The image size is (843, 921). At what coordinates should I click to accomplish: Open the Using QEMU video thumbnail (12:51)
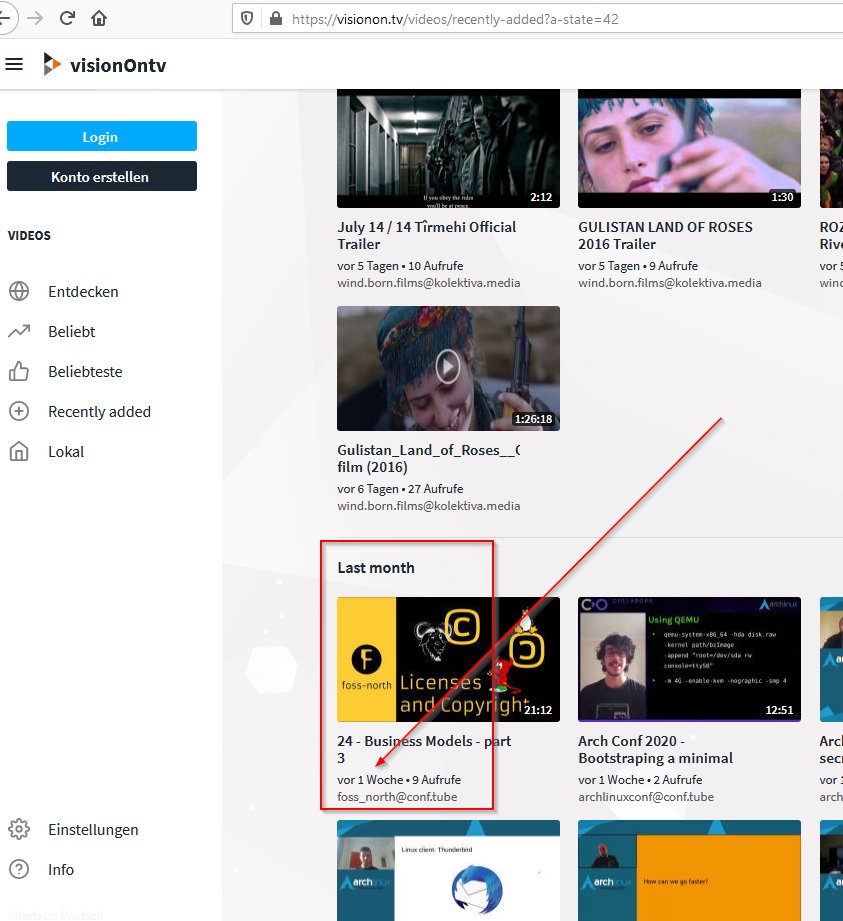[689, 660]
